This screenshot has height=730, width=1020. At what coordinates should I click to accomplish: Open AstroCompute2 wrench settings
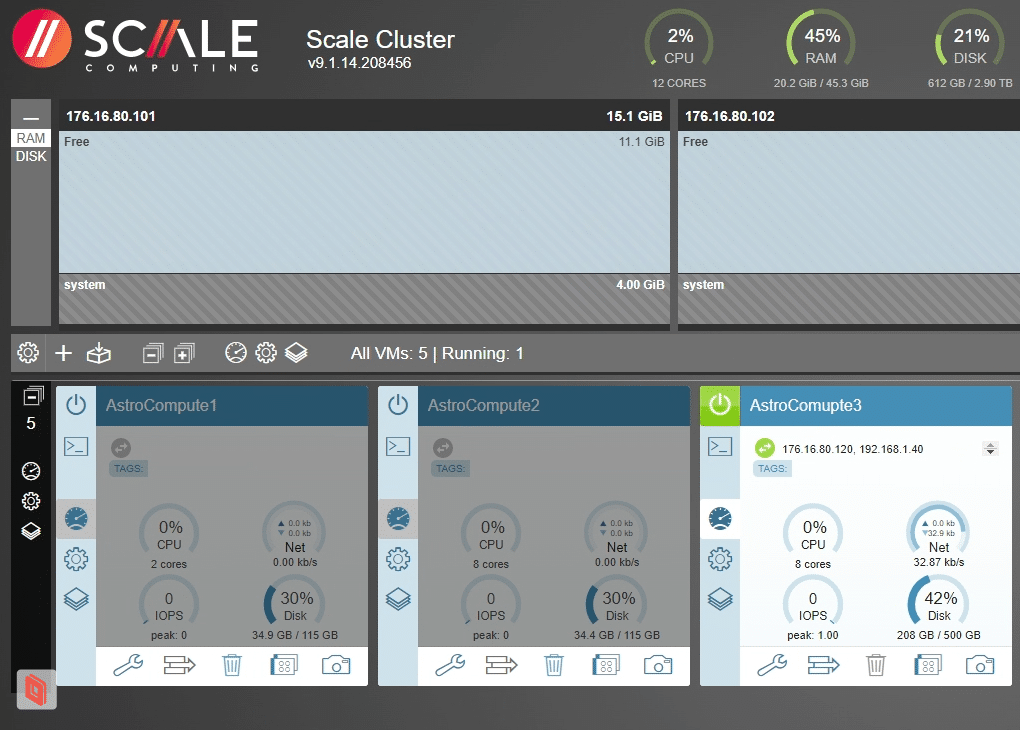[x=450, y=666]
